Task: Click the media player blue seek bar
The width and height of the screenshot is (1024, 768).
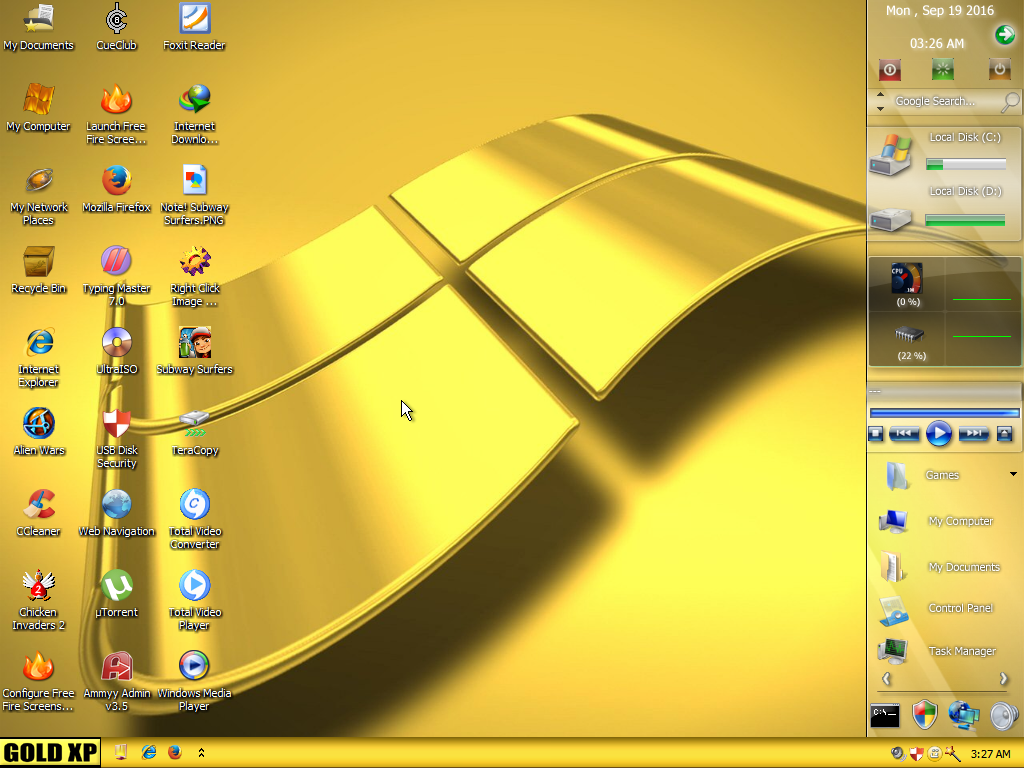Action: click(944, 412)
